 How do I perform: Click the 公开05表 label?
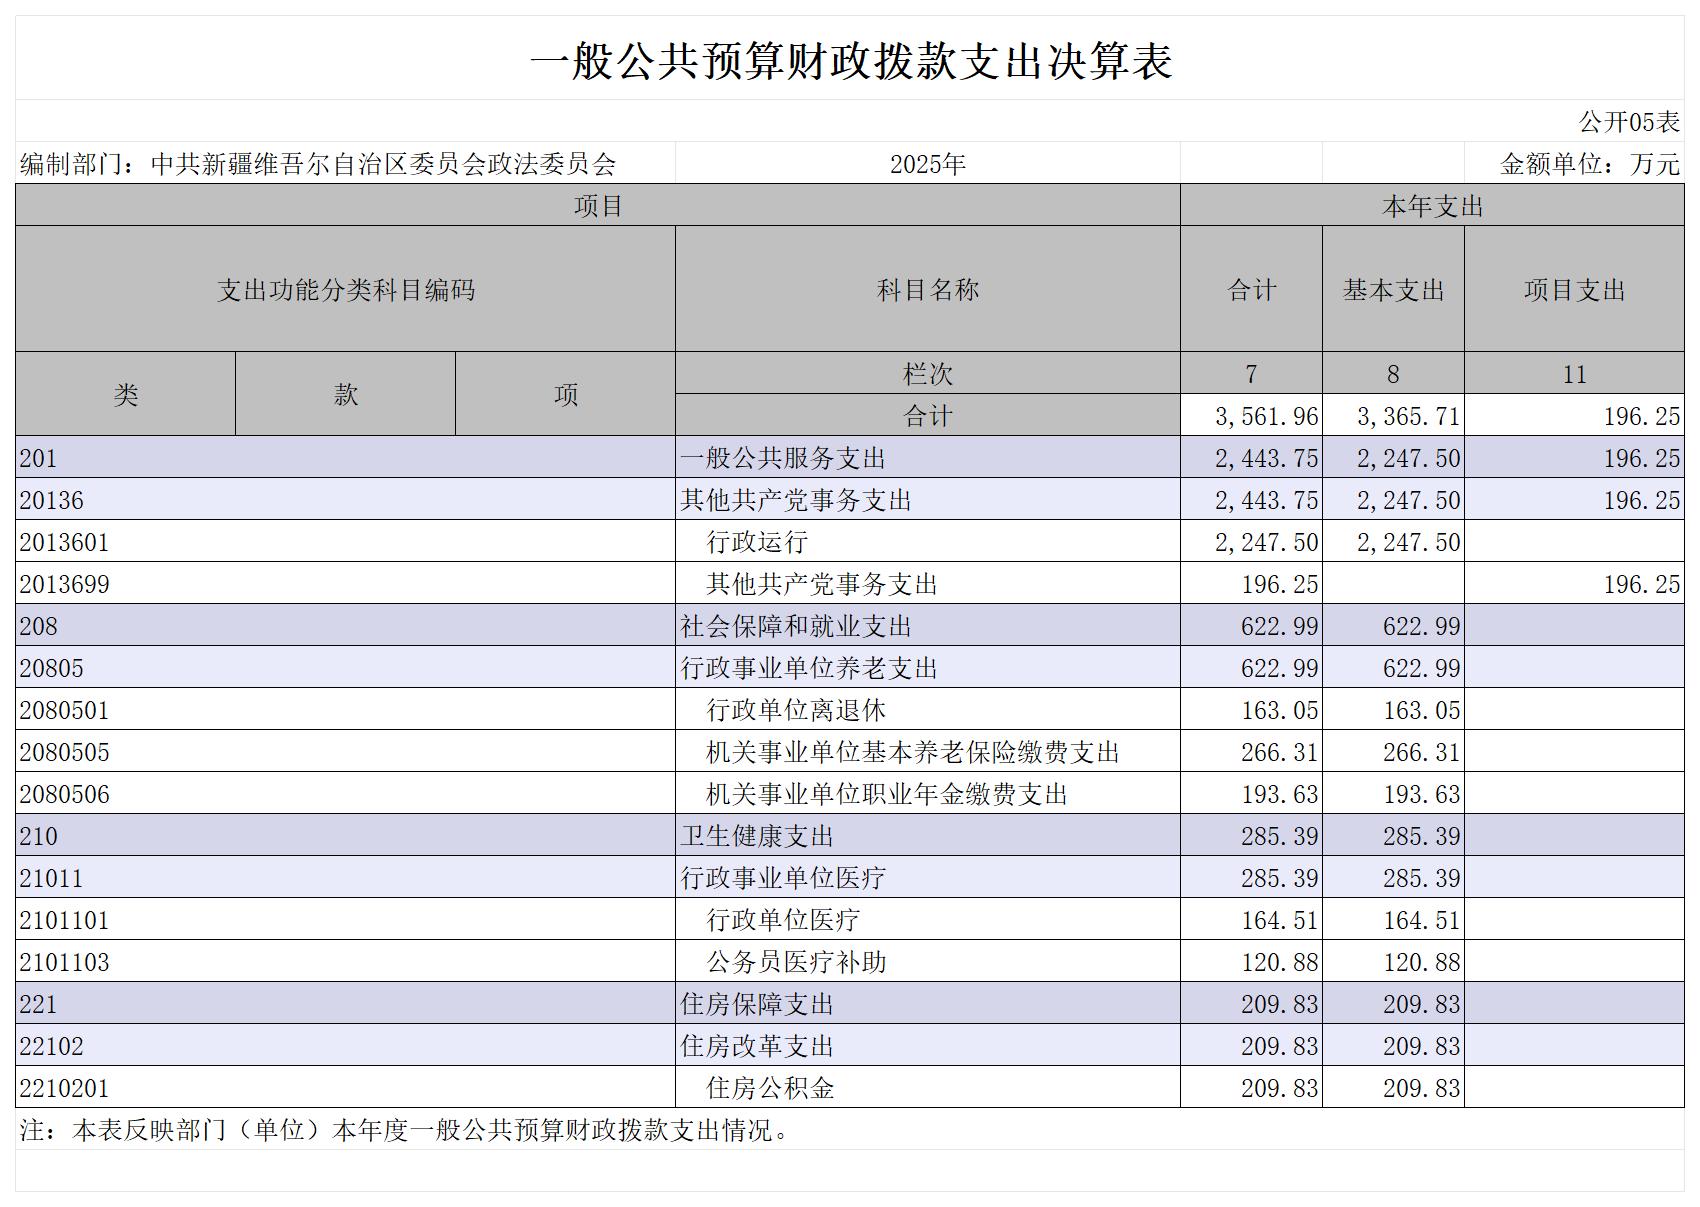click(1629, 122)
